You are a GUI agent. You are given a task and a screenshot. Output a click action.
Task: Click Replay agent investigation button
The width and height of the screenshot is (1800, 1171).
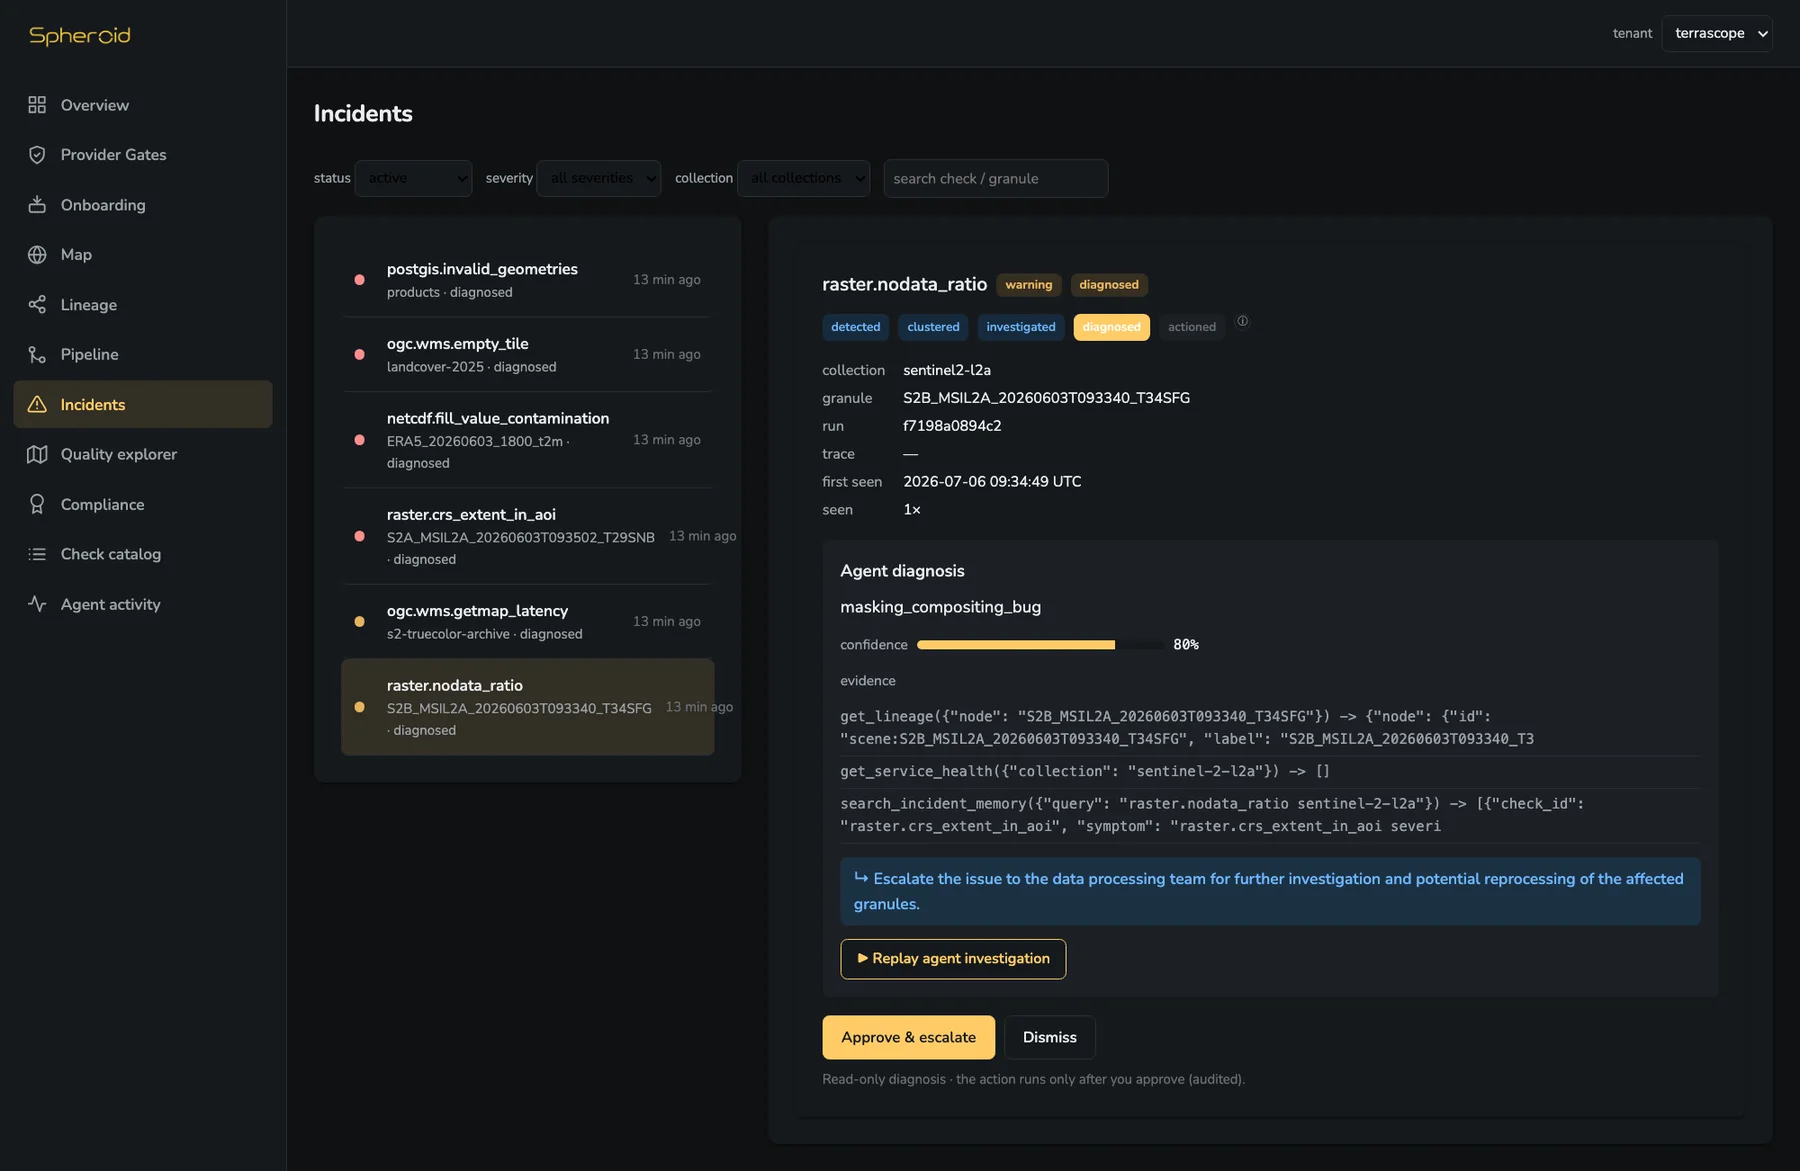click(953, 959)
